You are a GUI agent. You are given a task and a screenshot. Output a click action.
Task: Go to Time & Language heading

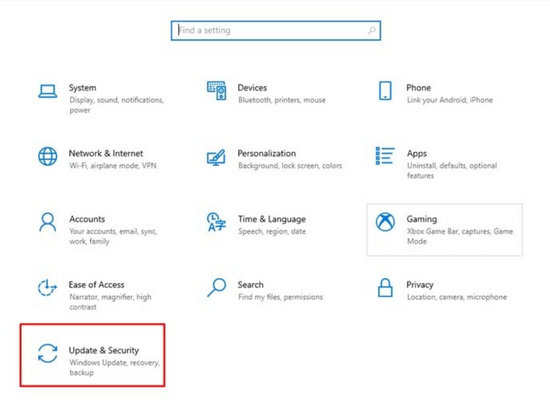(272, 219)
